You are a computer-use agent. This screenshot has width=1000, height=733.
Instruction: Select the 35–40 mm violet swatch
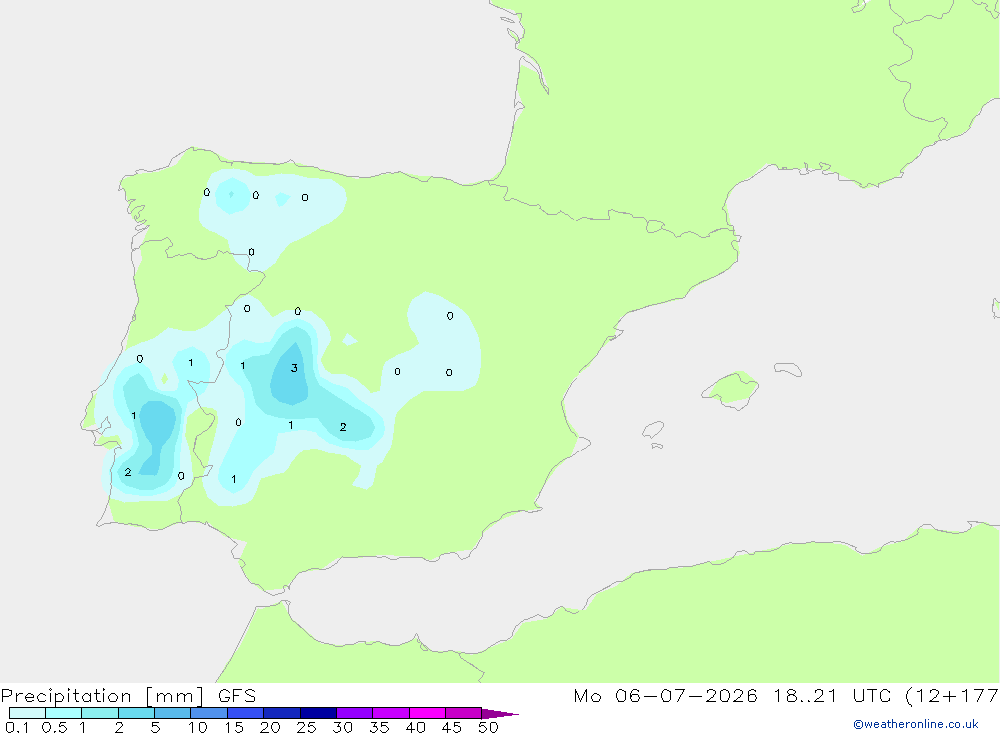tap(391, 713)
